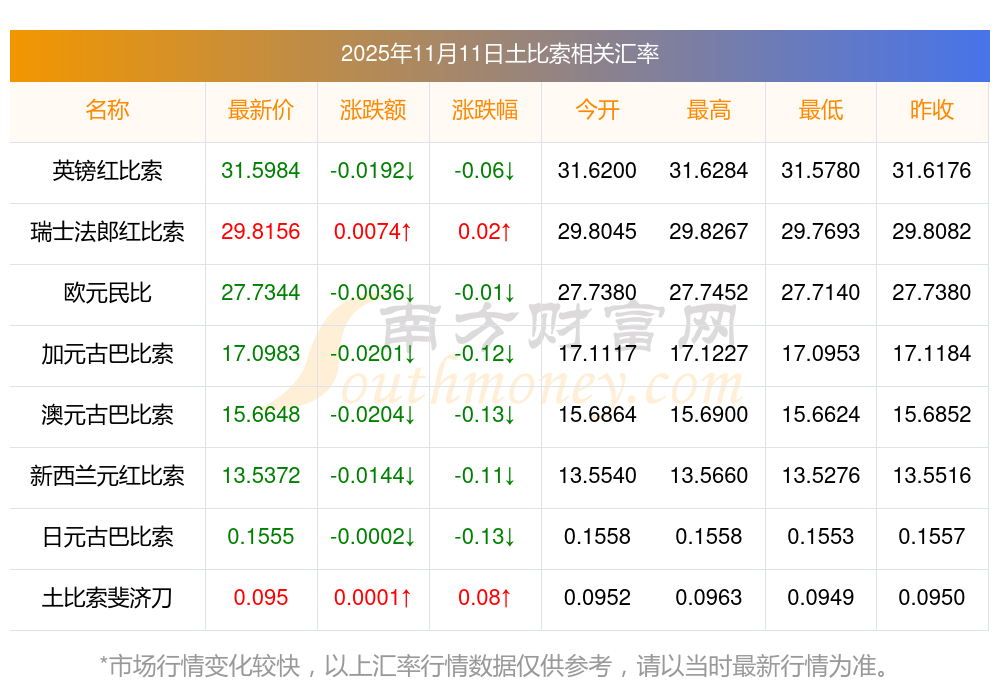The height and width of the screenshot is (697, 1000).
Task: Click high value 15.6900
Action: [x=709, y=415]
